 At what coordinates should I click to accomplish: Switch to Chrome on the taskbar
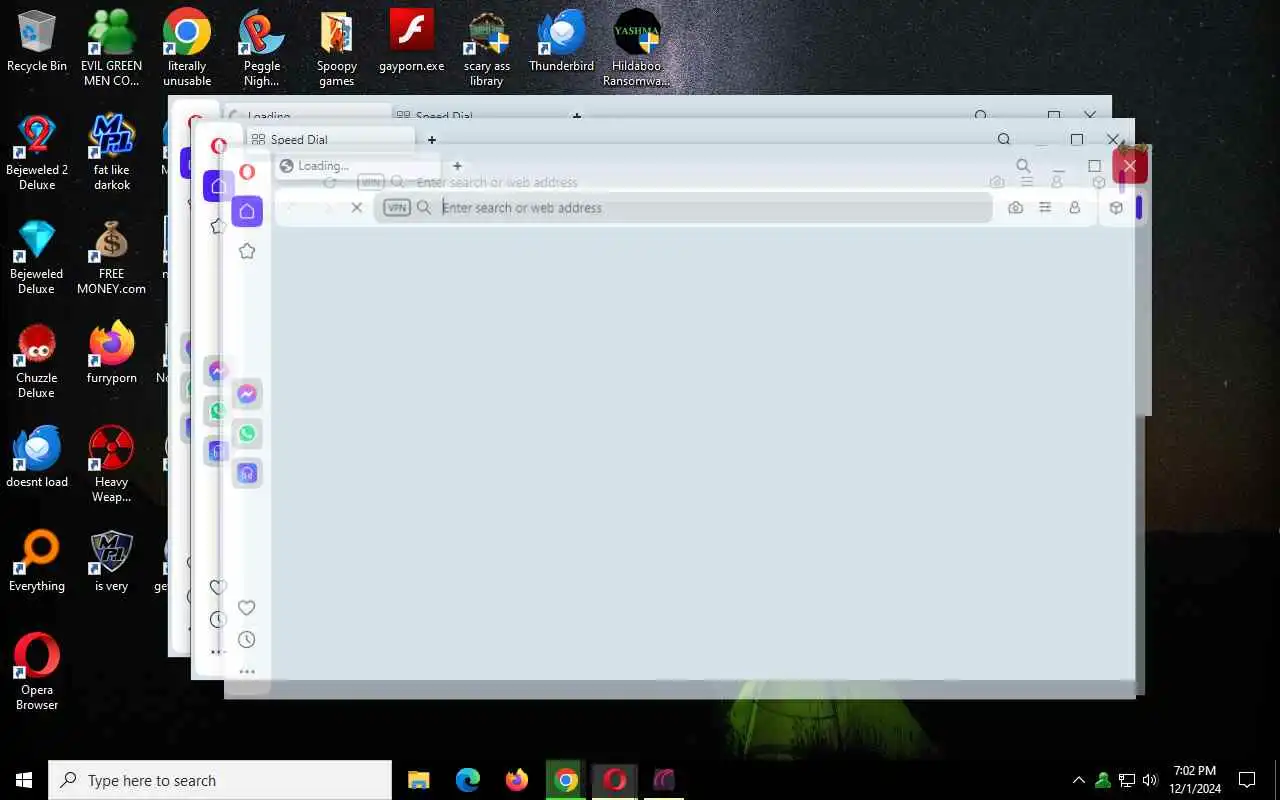(x=566, y=780)
